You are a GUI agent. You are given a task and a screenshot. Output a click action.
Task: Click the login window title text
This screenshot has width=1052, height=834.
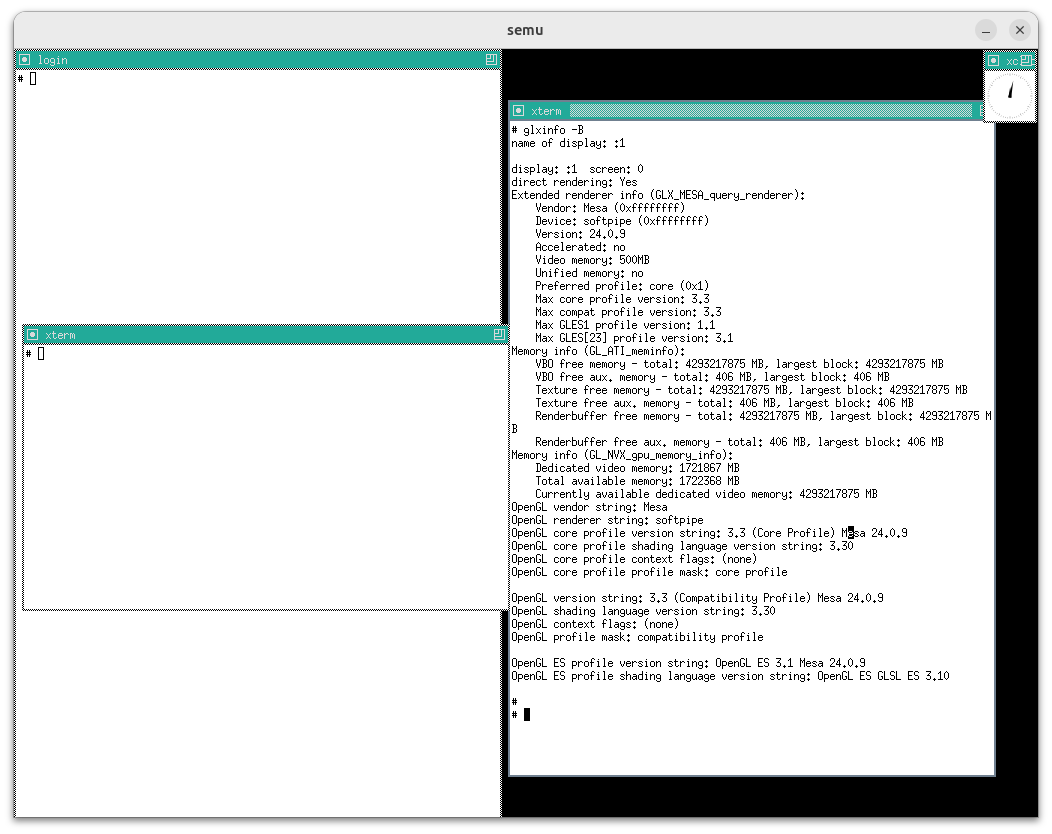pos(53,60)
